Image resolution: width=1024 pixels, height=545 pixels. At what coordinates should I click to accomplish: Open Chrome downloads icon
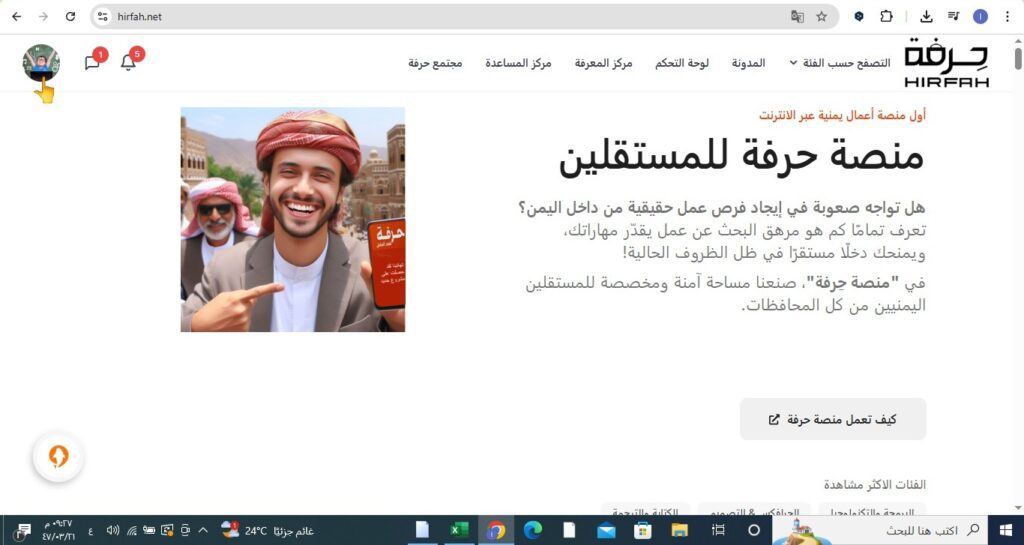tap(926, 16)
